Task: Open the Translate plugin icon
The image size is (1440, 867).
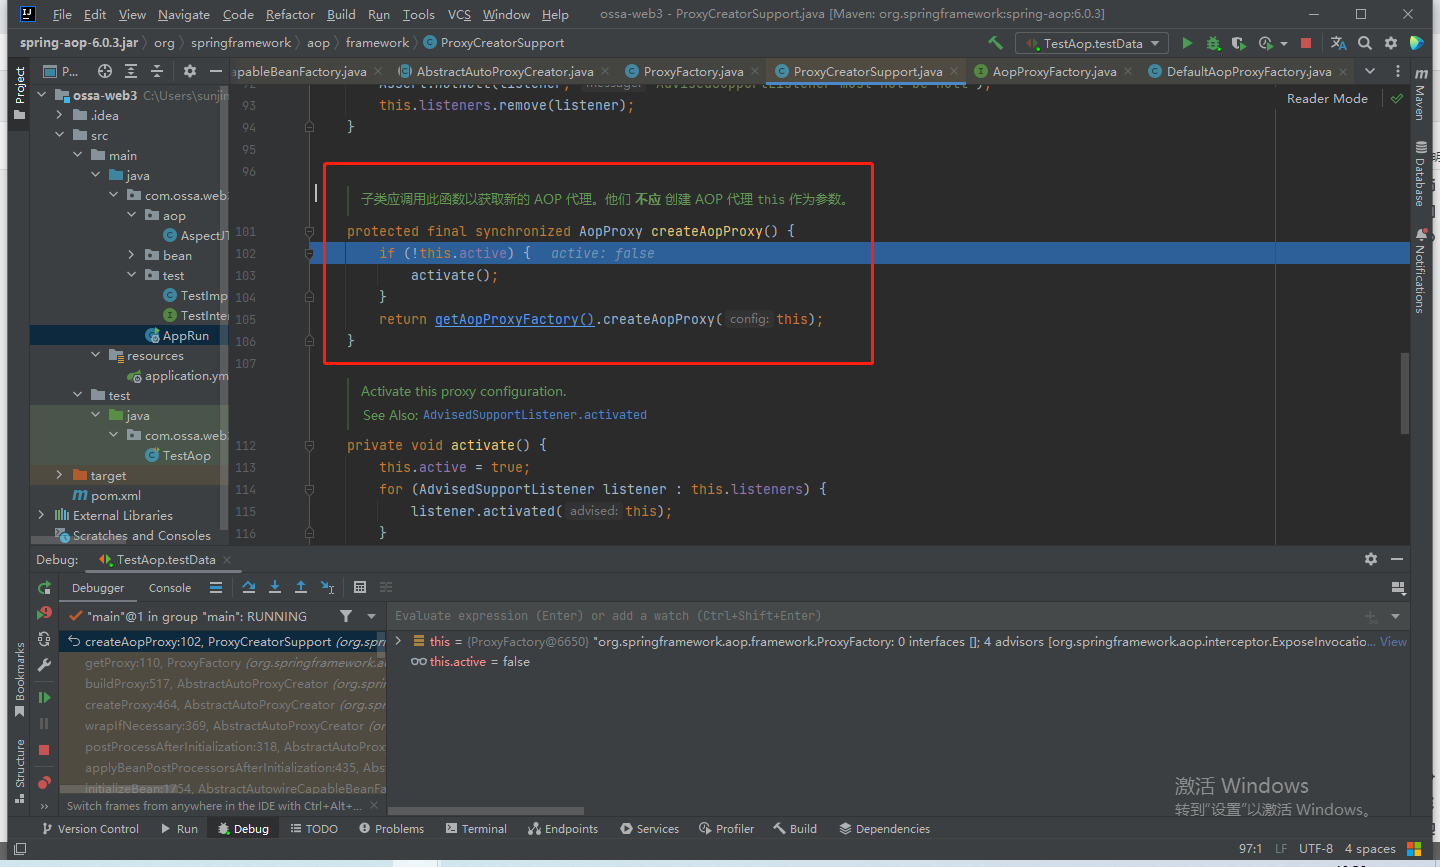Action: click(1338, 43)
